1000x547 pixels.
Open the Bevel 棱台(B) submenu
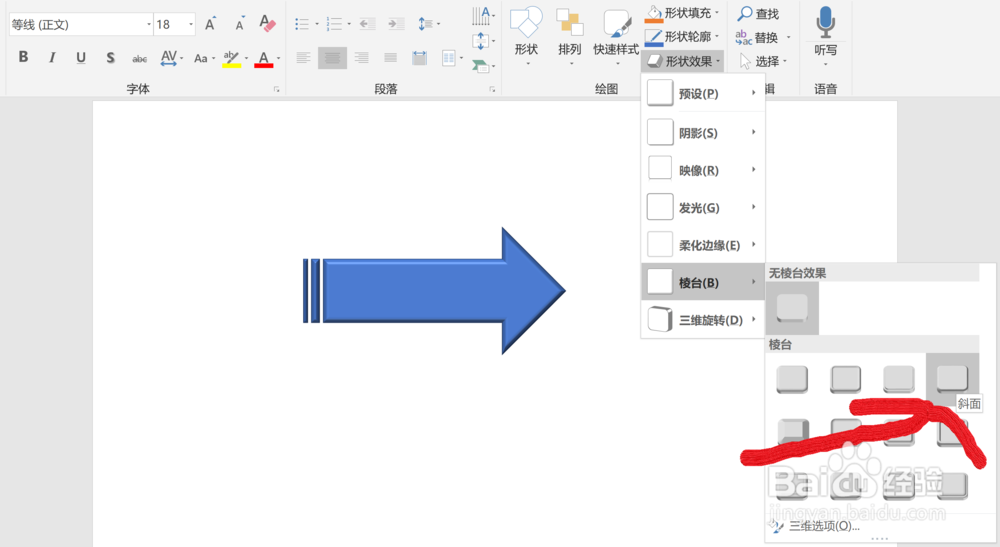point(703,282)
